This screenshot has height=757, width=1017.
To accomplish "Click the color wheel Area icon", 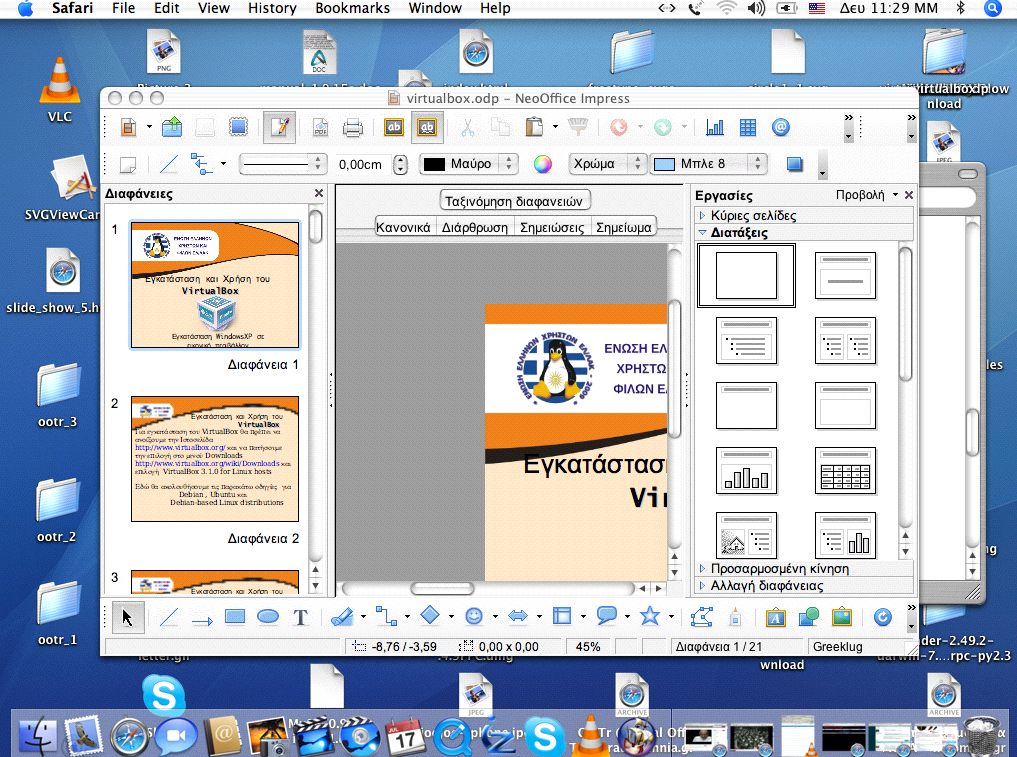I will click(543, 164).
